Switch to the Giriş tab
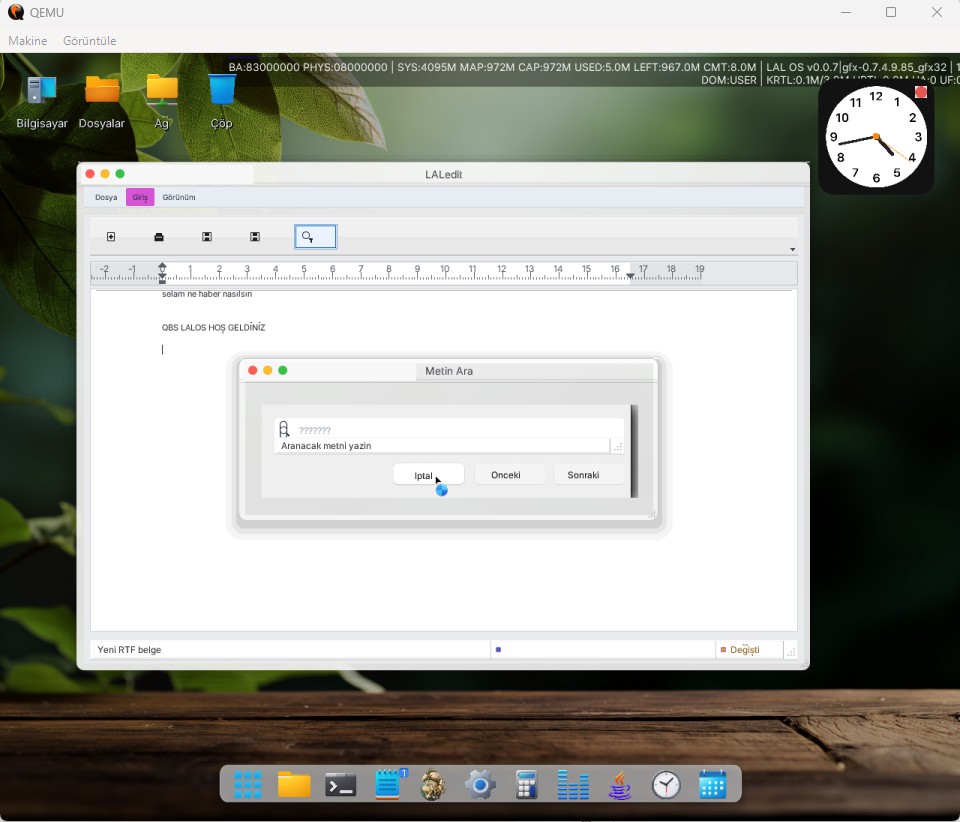Screen dimensions: 960x822 pos(140,197)
